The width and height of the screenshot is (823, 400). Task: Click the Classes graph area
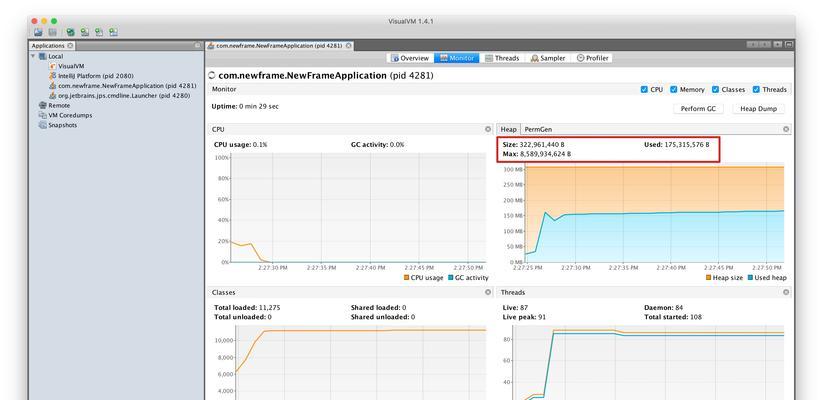pyautogui.click(x=361, y=362)
